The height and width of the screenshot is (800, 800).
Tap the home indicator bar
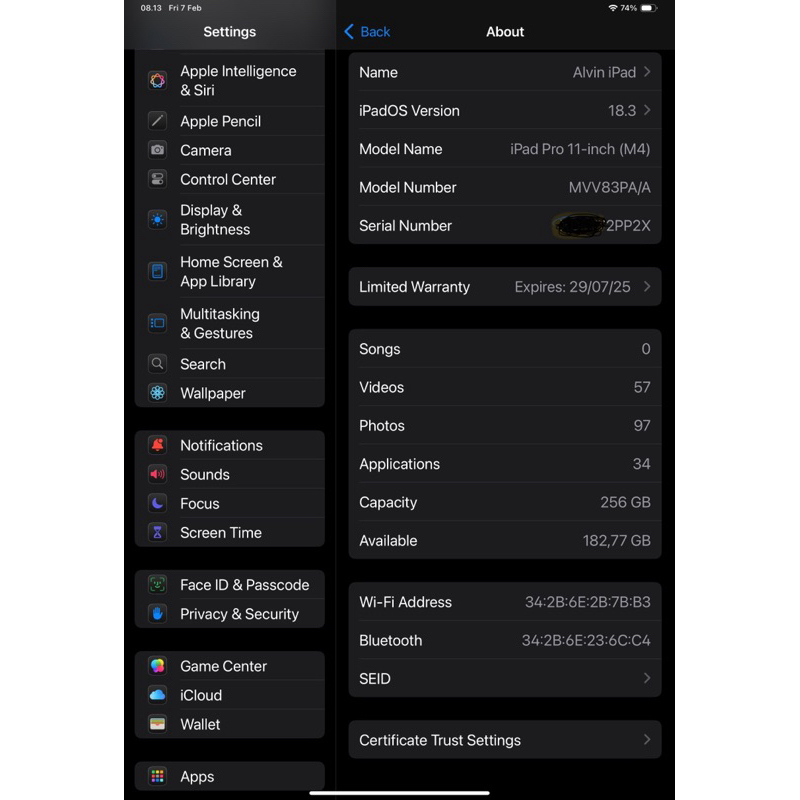point(399,793)
